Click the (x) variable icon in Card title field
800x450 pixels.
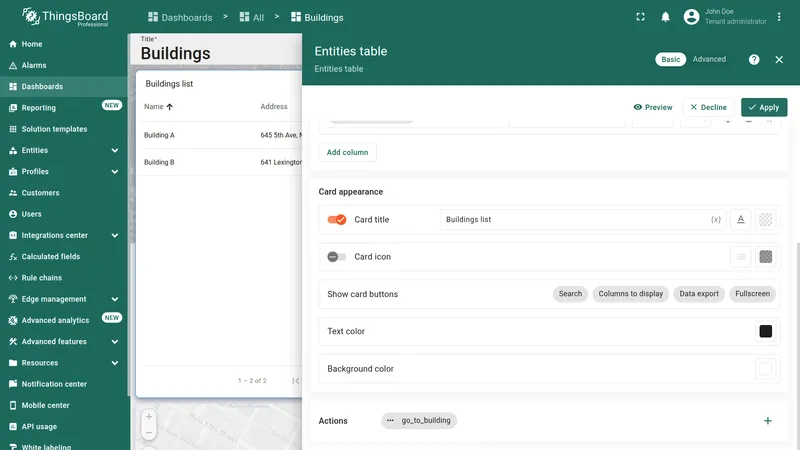click(716, 219)
